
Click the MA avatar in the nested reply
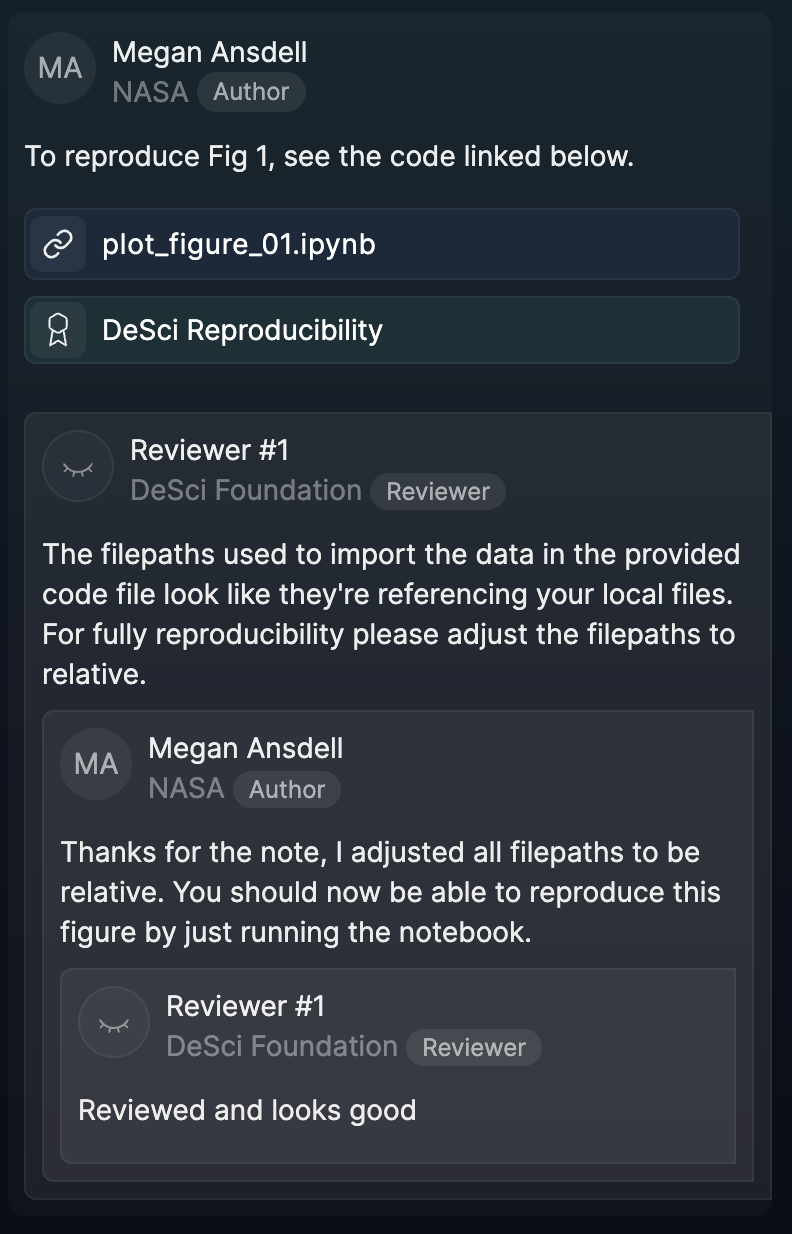[x=96, y=765]
